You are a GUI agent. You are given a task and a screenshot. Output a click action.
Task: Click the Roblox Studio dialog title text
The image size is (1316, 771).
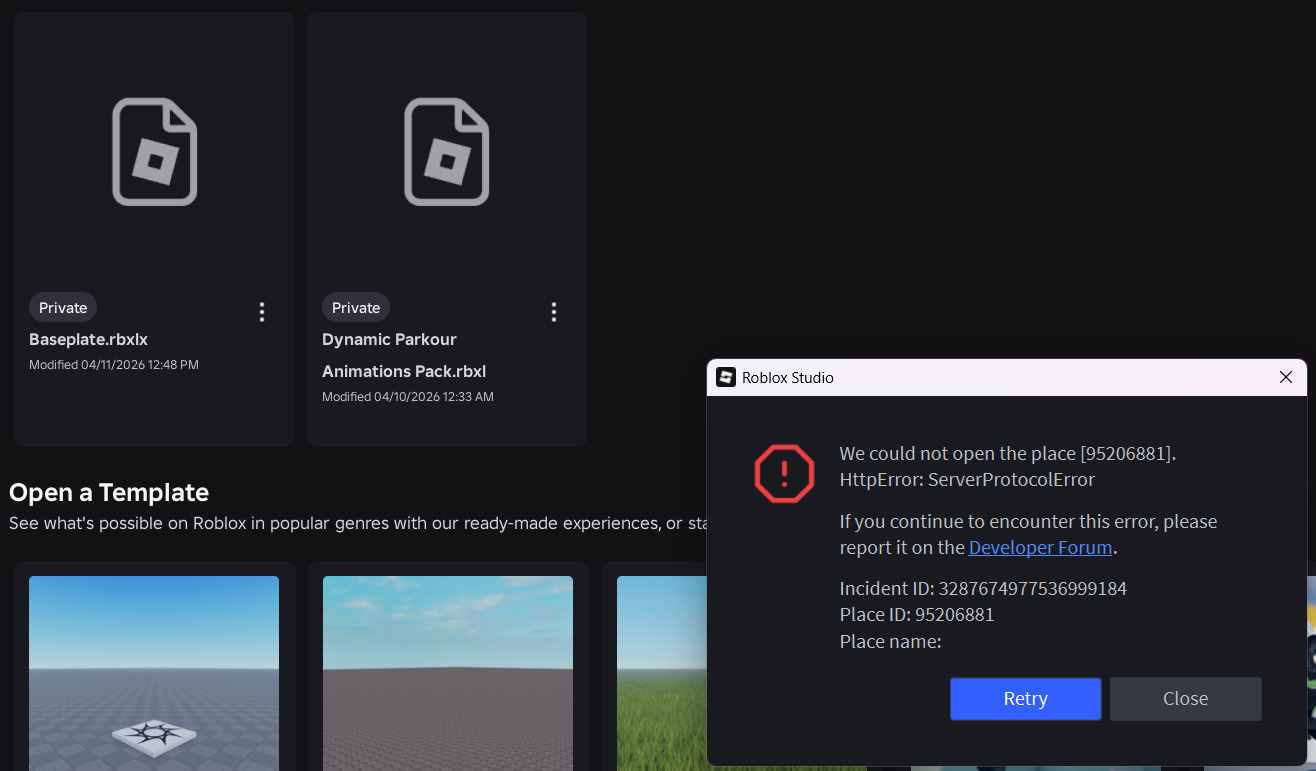(788, 378)
